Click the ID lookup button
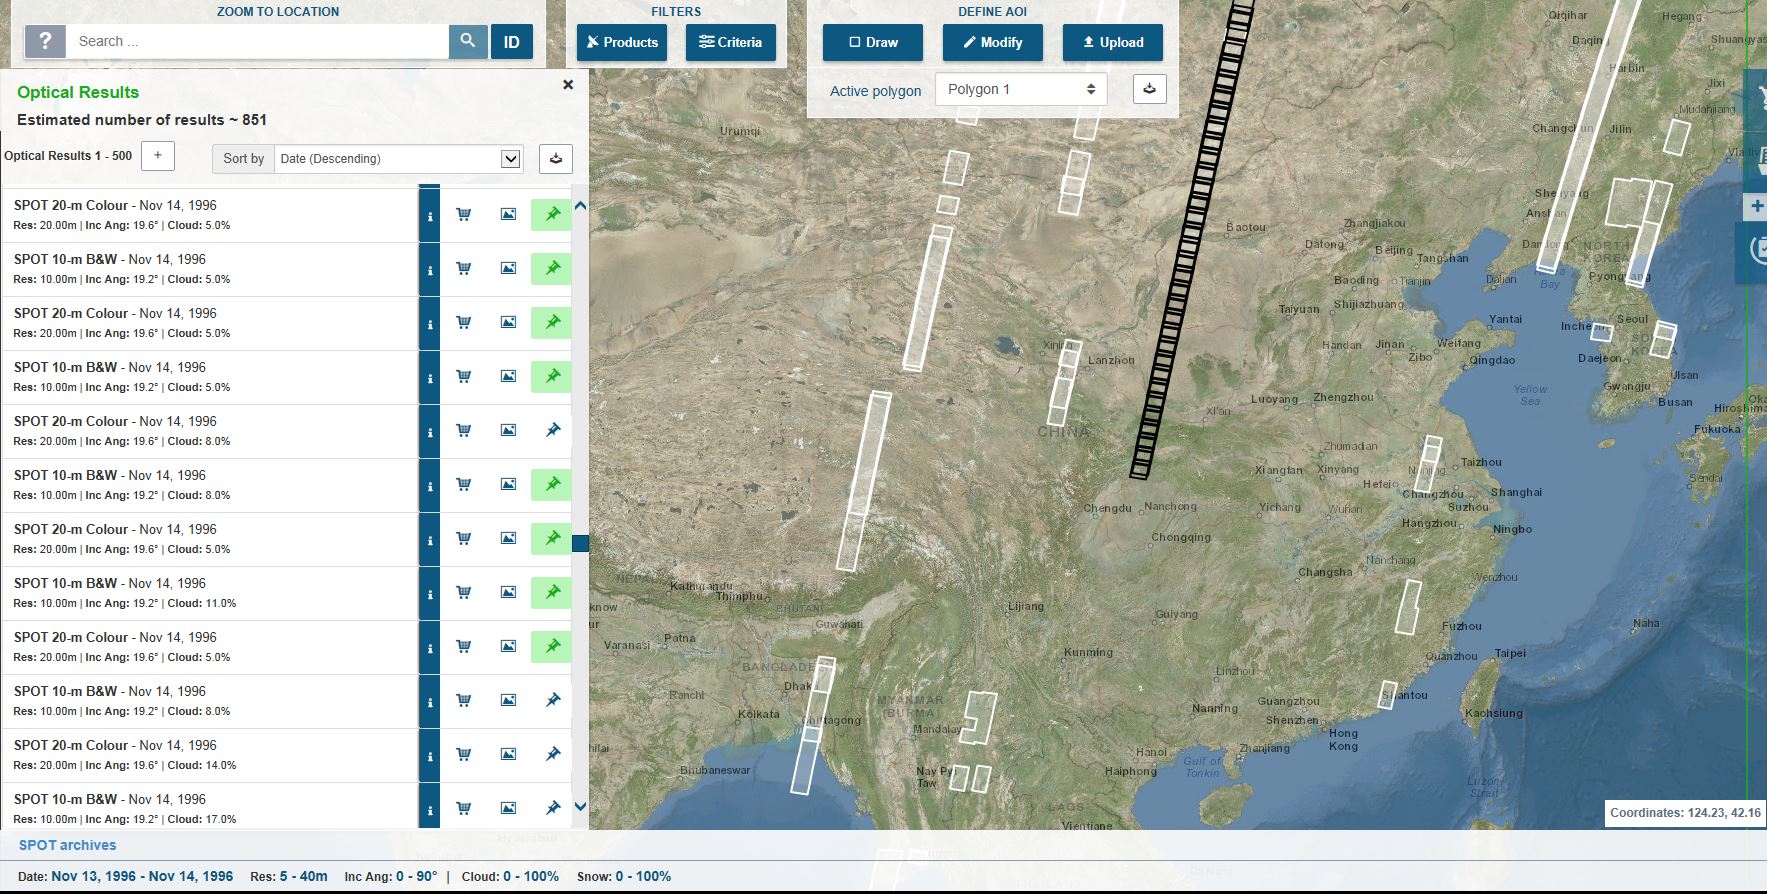 511,42
